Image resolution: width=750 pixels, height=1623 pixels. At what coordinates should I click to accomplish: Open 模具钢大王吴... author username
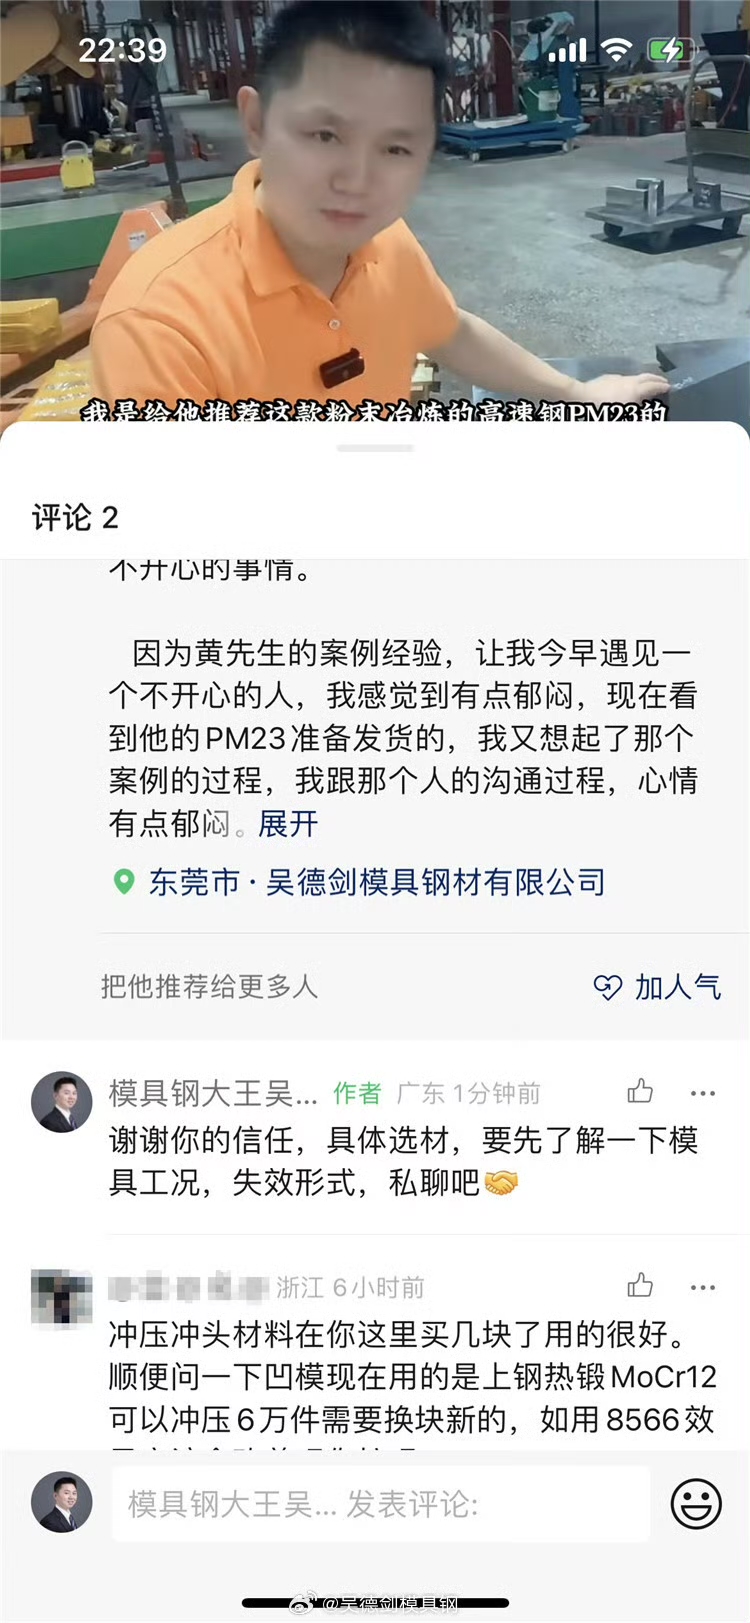coord(213,1093)
